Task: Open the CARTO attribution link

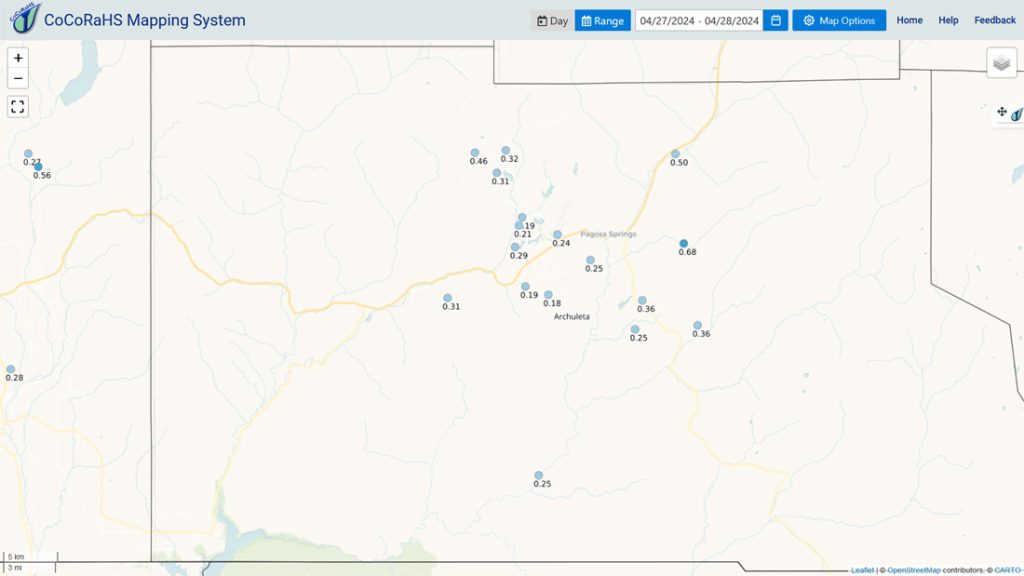Action: (1009, 570)
